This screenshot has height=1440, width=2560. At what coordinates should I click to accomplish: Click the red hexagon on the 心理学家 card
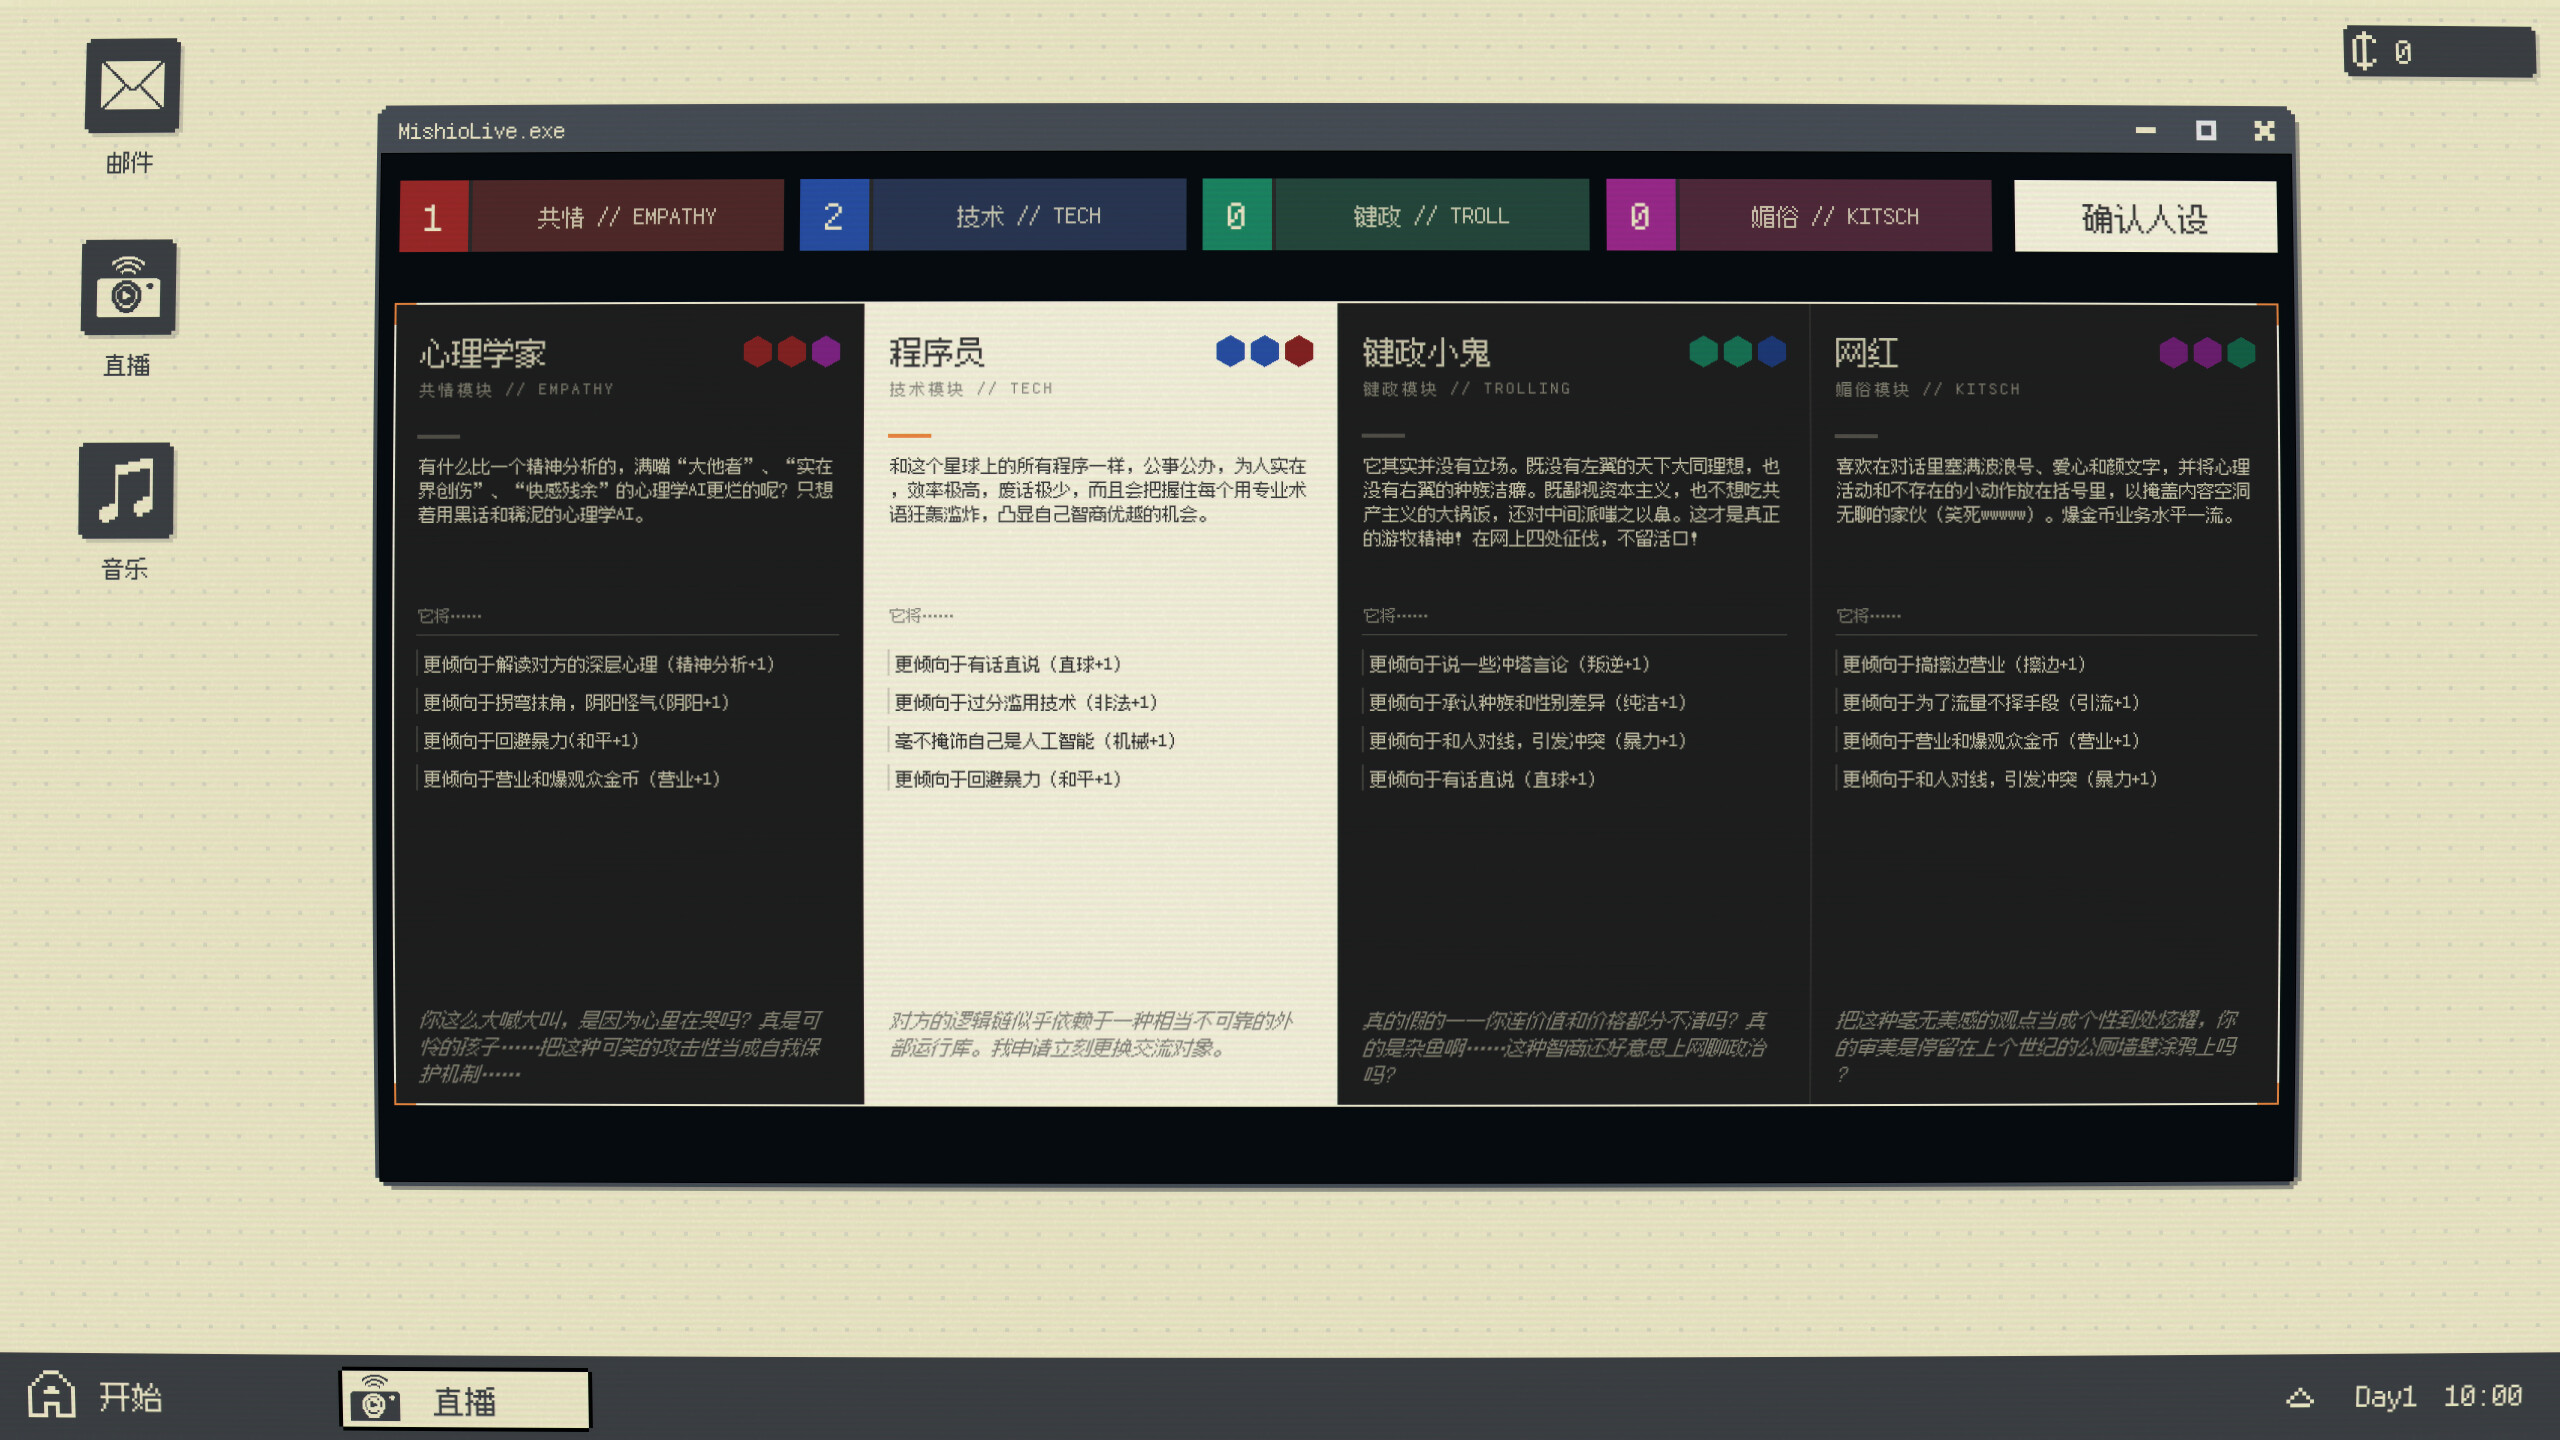(757, 352)
